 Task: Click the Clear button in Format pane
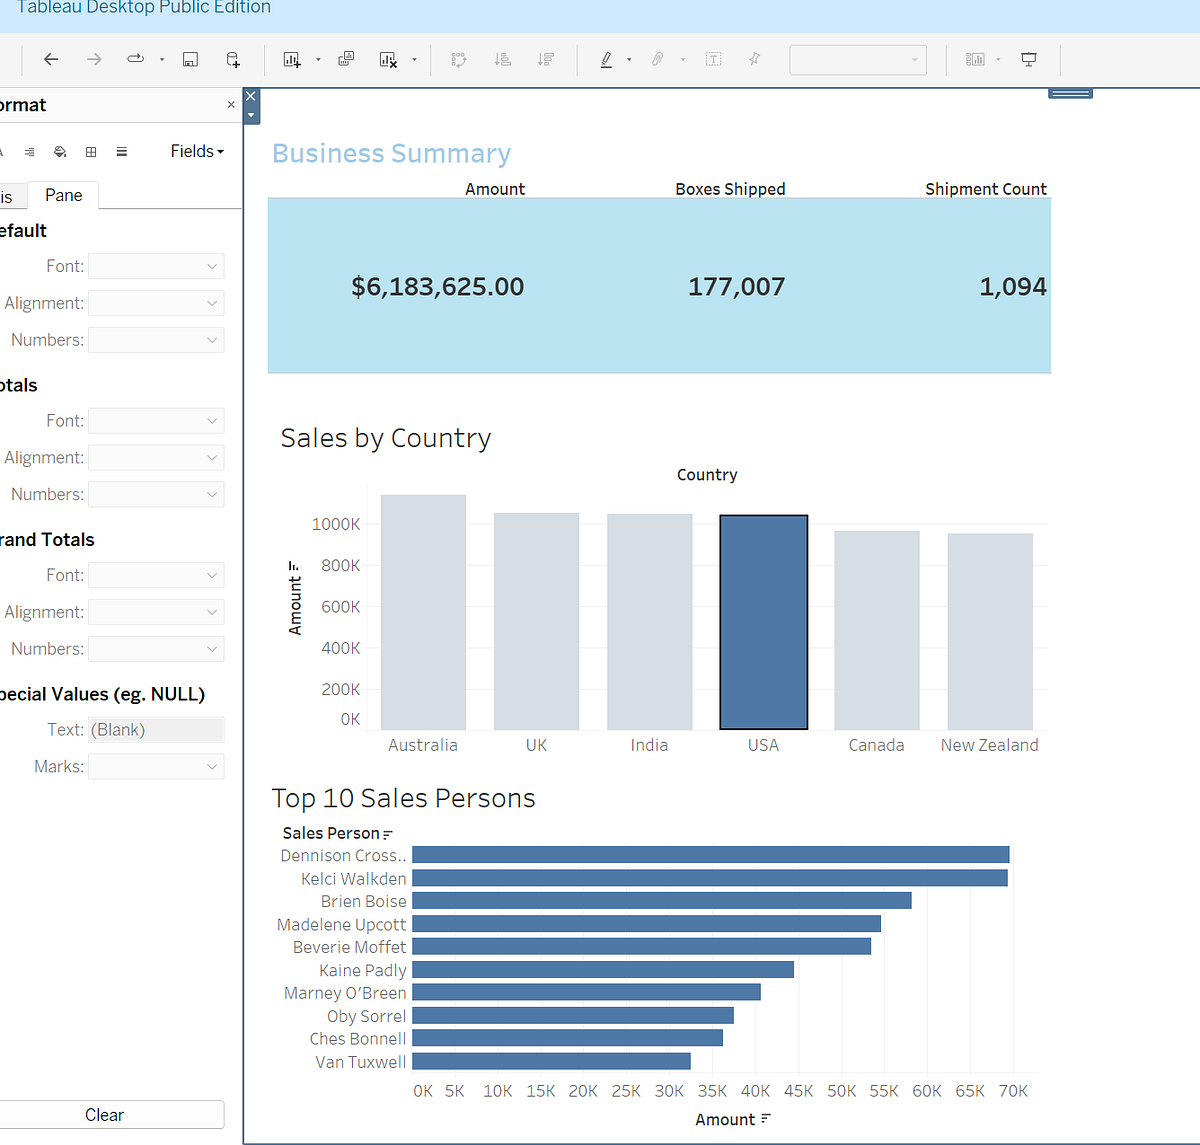(104, 1115)
